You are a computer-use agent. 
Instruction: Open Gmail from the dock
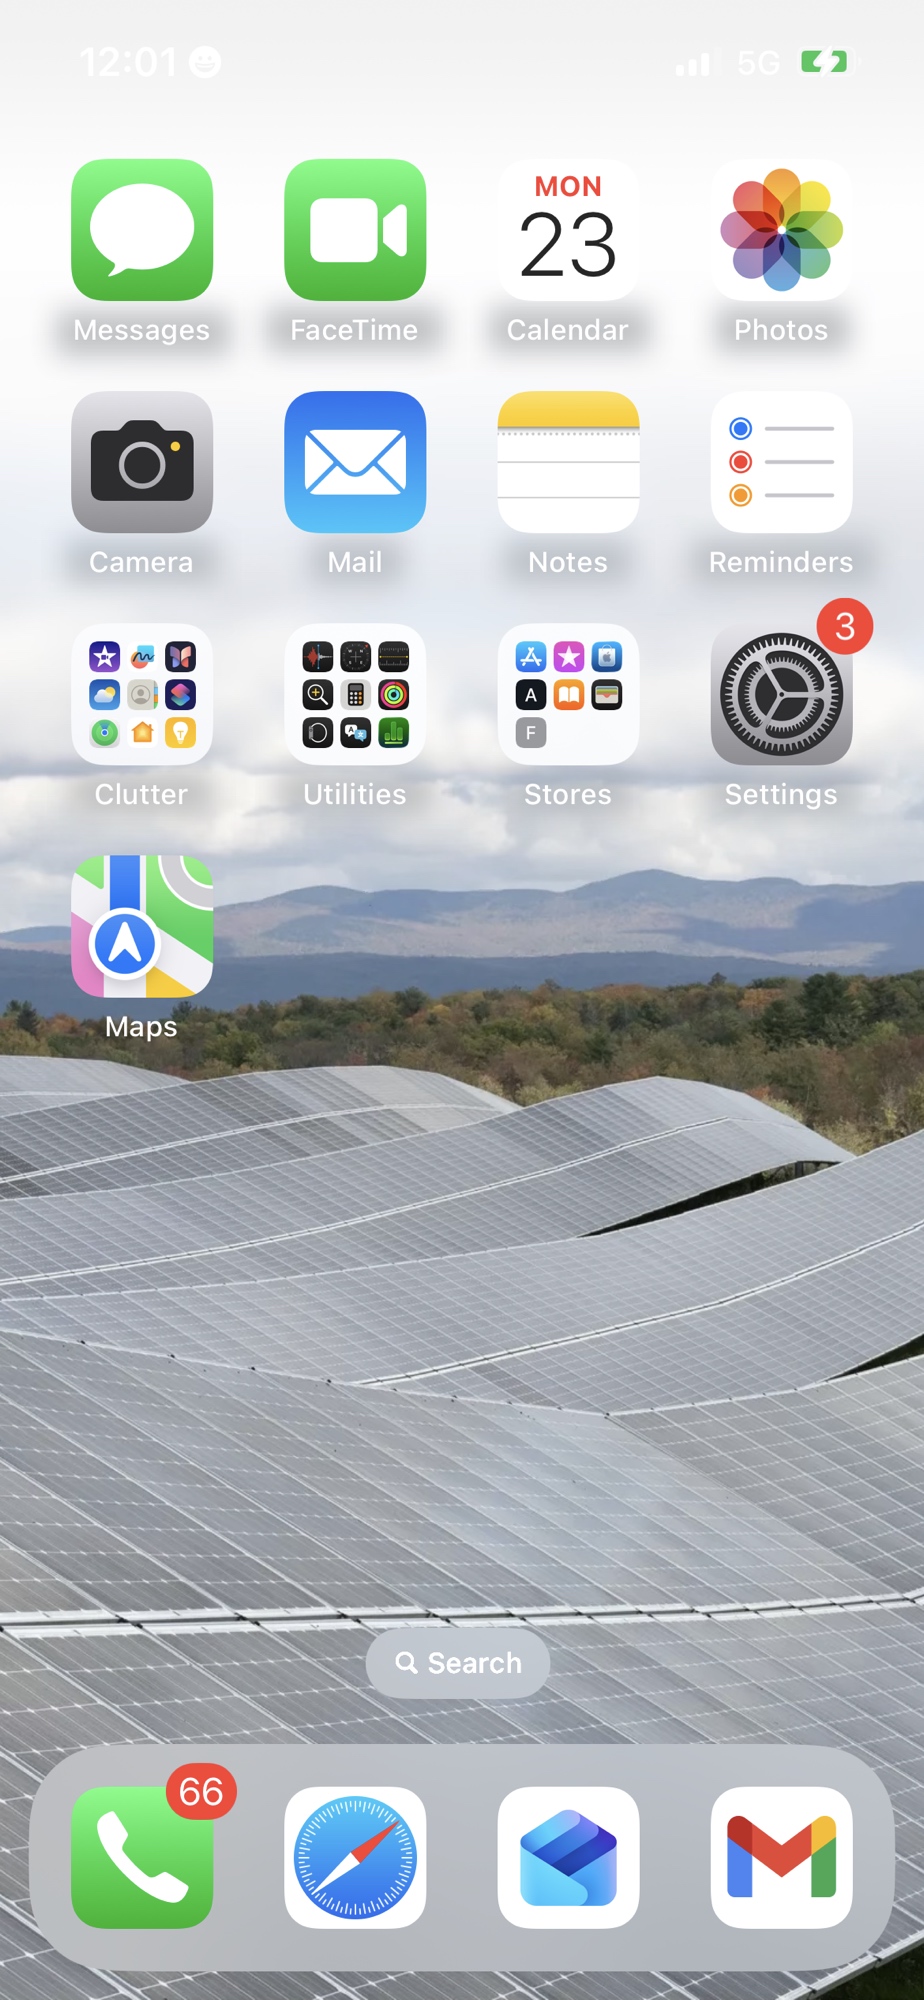pyautogui.click(x=781, y=1857)
